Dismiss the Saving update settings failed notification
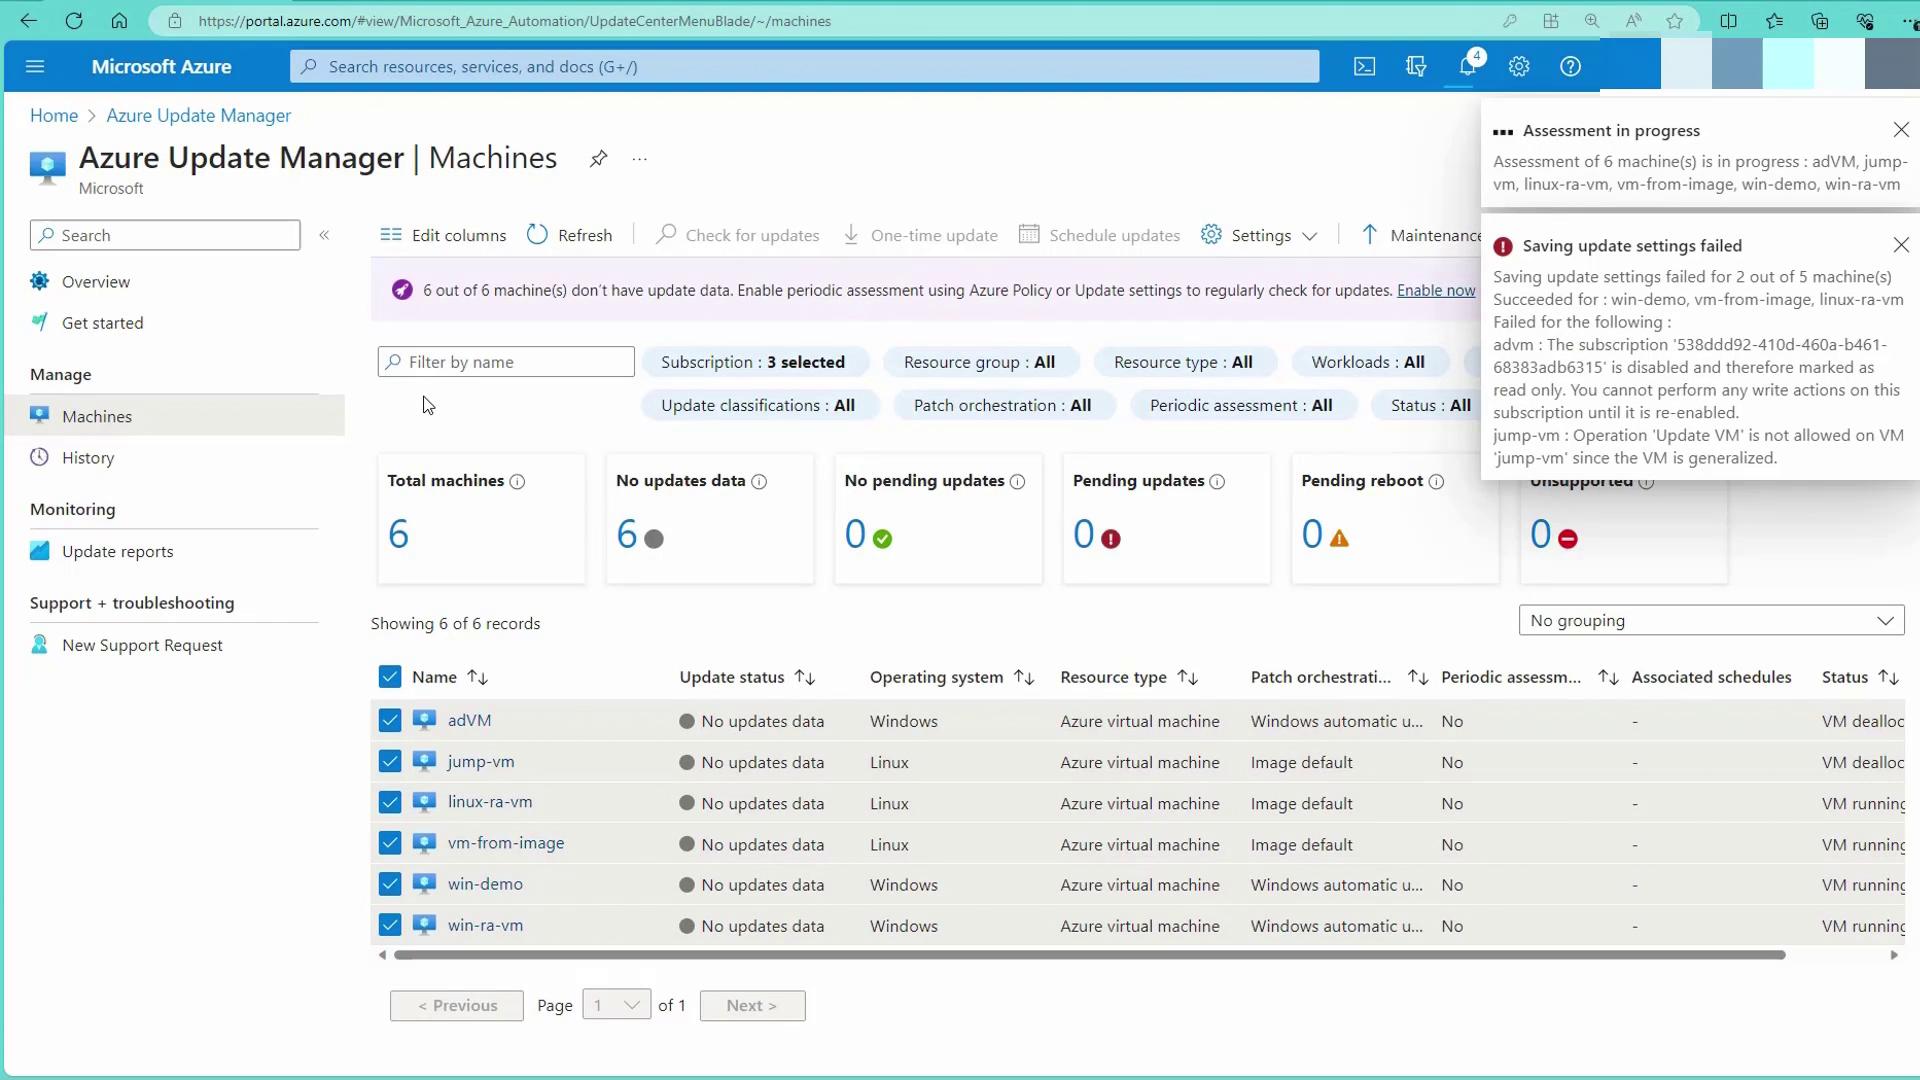 pos(1901,245)
